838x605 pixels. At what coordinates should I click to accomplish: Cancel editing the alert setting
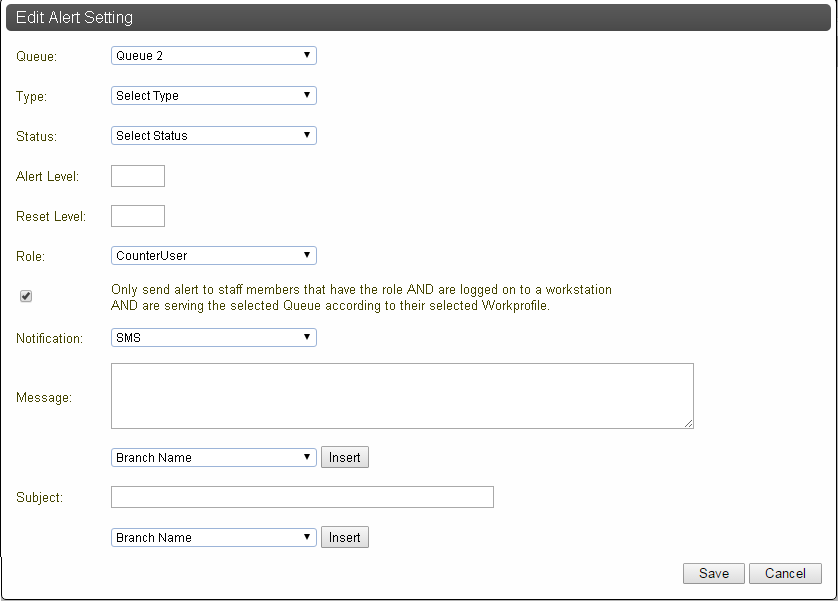coord(785,573)
